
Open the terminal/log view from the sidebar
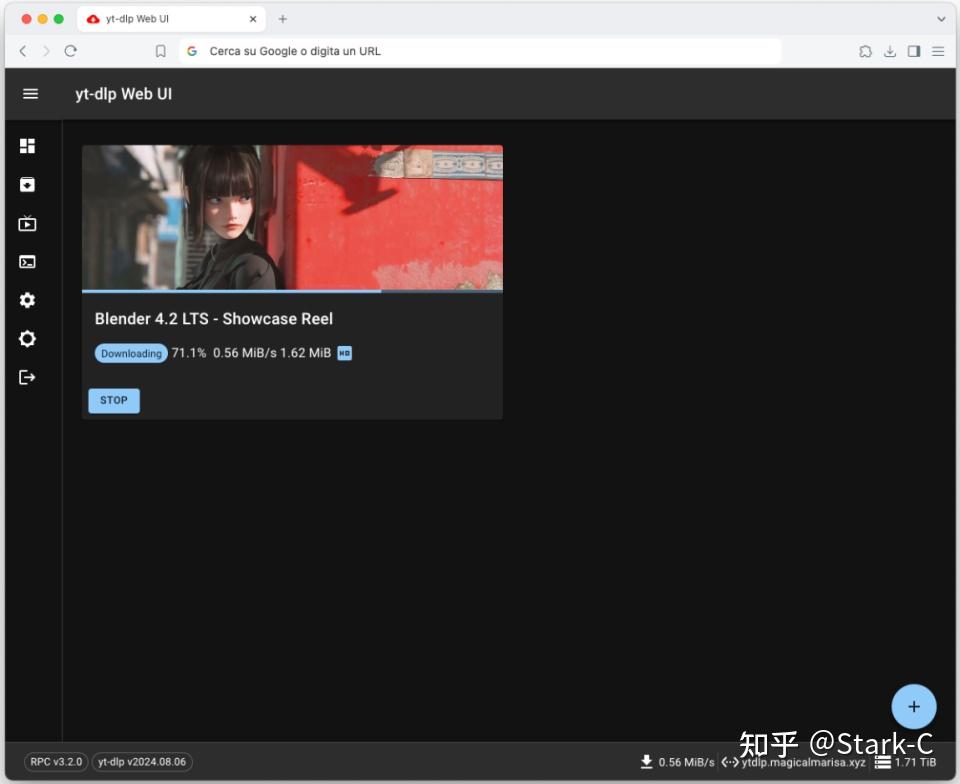point(27,261)
